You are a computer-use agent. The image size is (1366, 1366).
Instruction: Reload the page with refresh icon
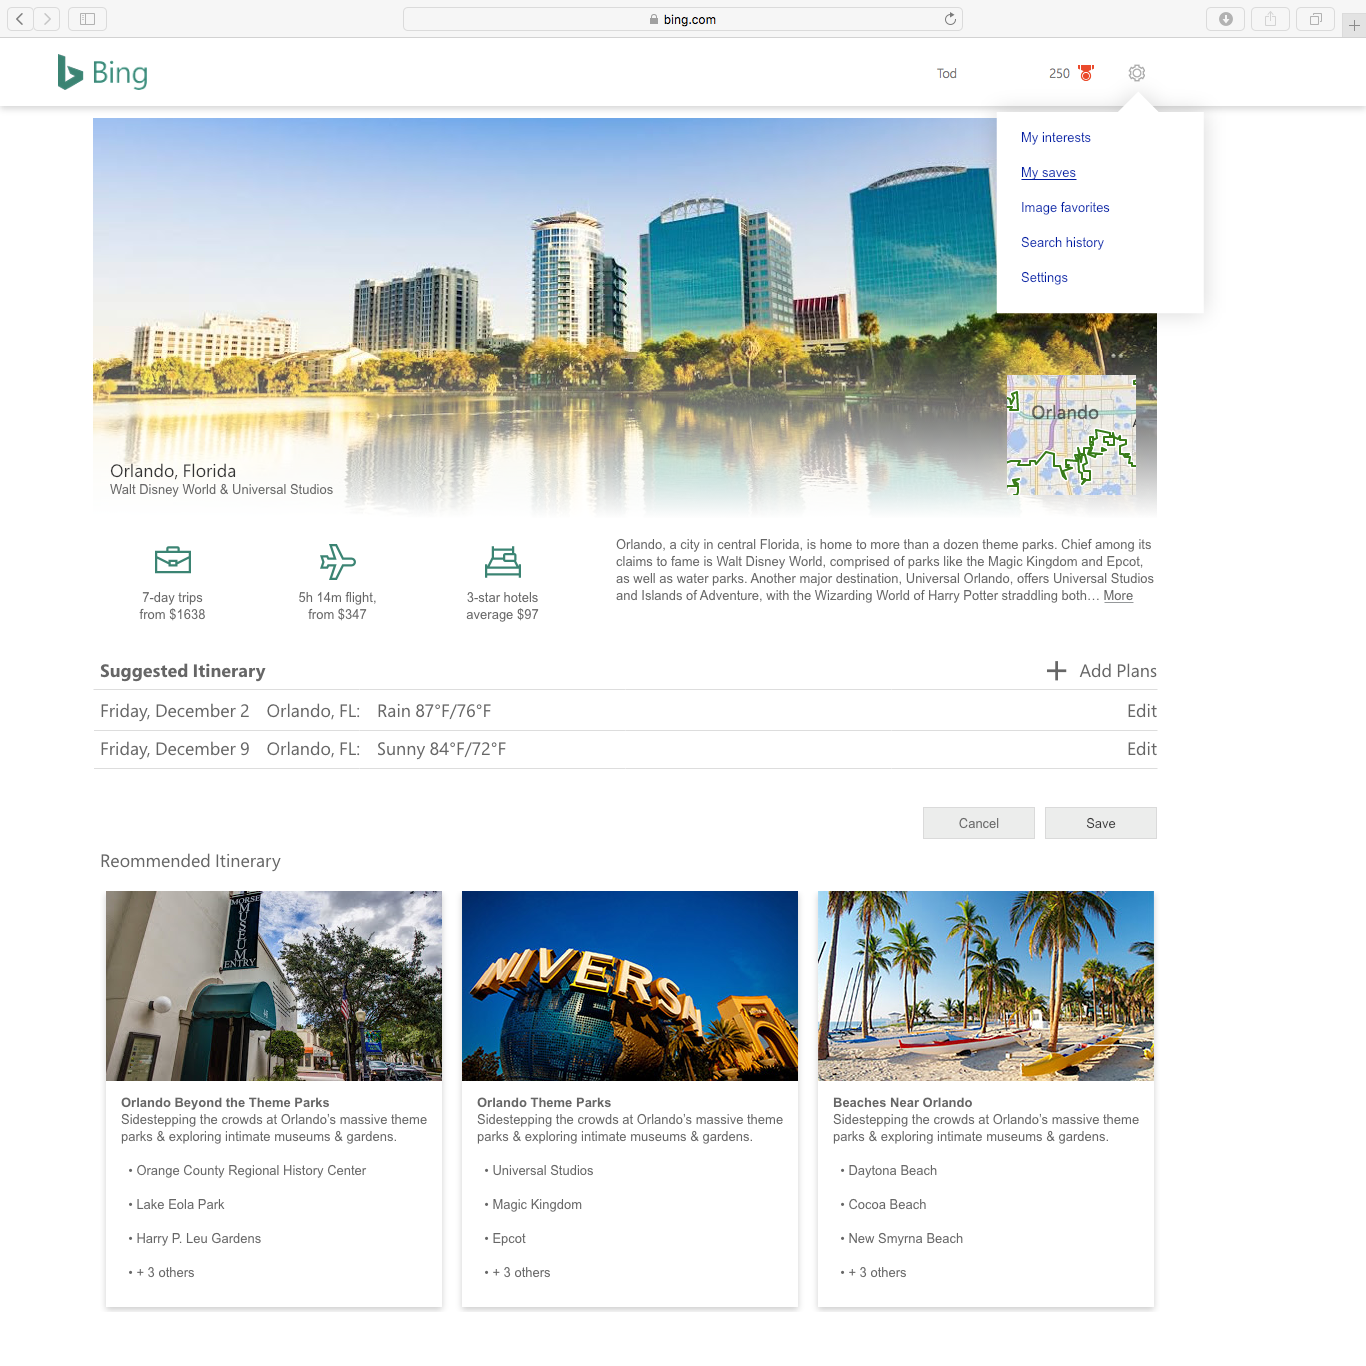(950, 19)
